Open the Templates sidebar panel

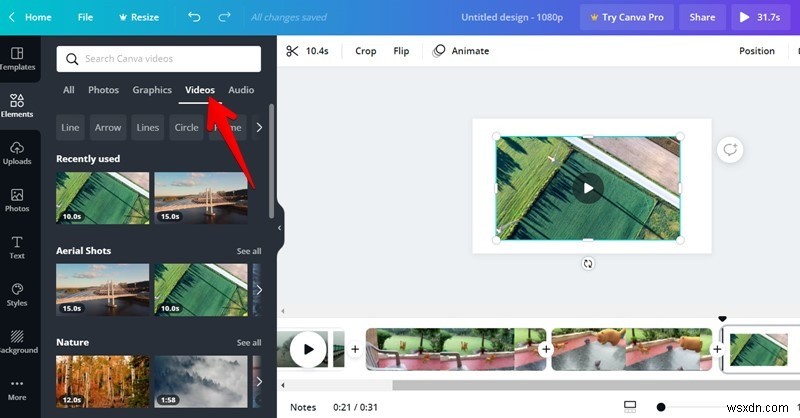[17, 59]
